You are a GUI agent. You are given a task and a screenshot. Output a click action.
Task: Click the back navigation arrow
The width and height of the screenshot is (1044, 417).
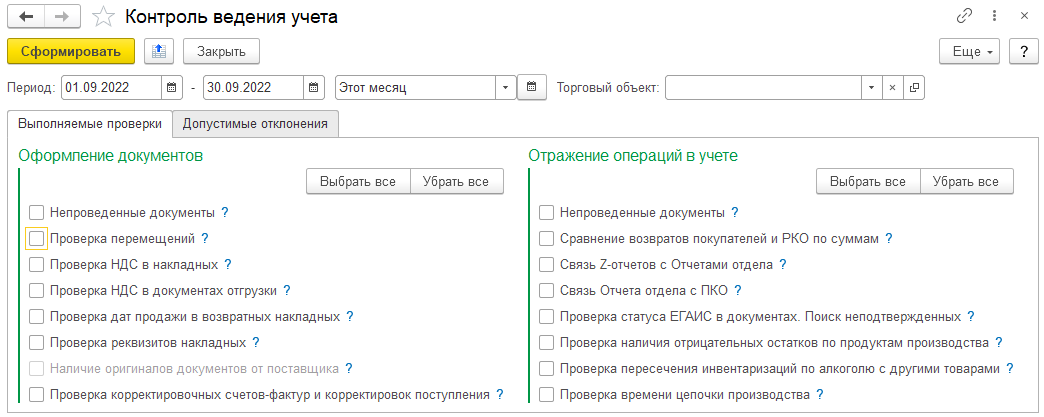pyautogui.click(x=26, y=17)
